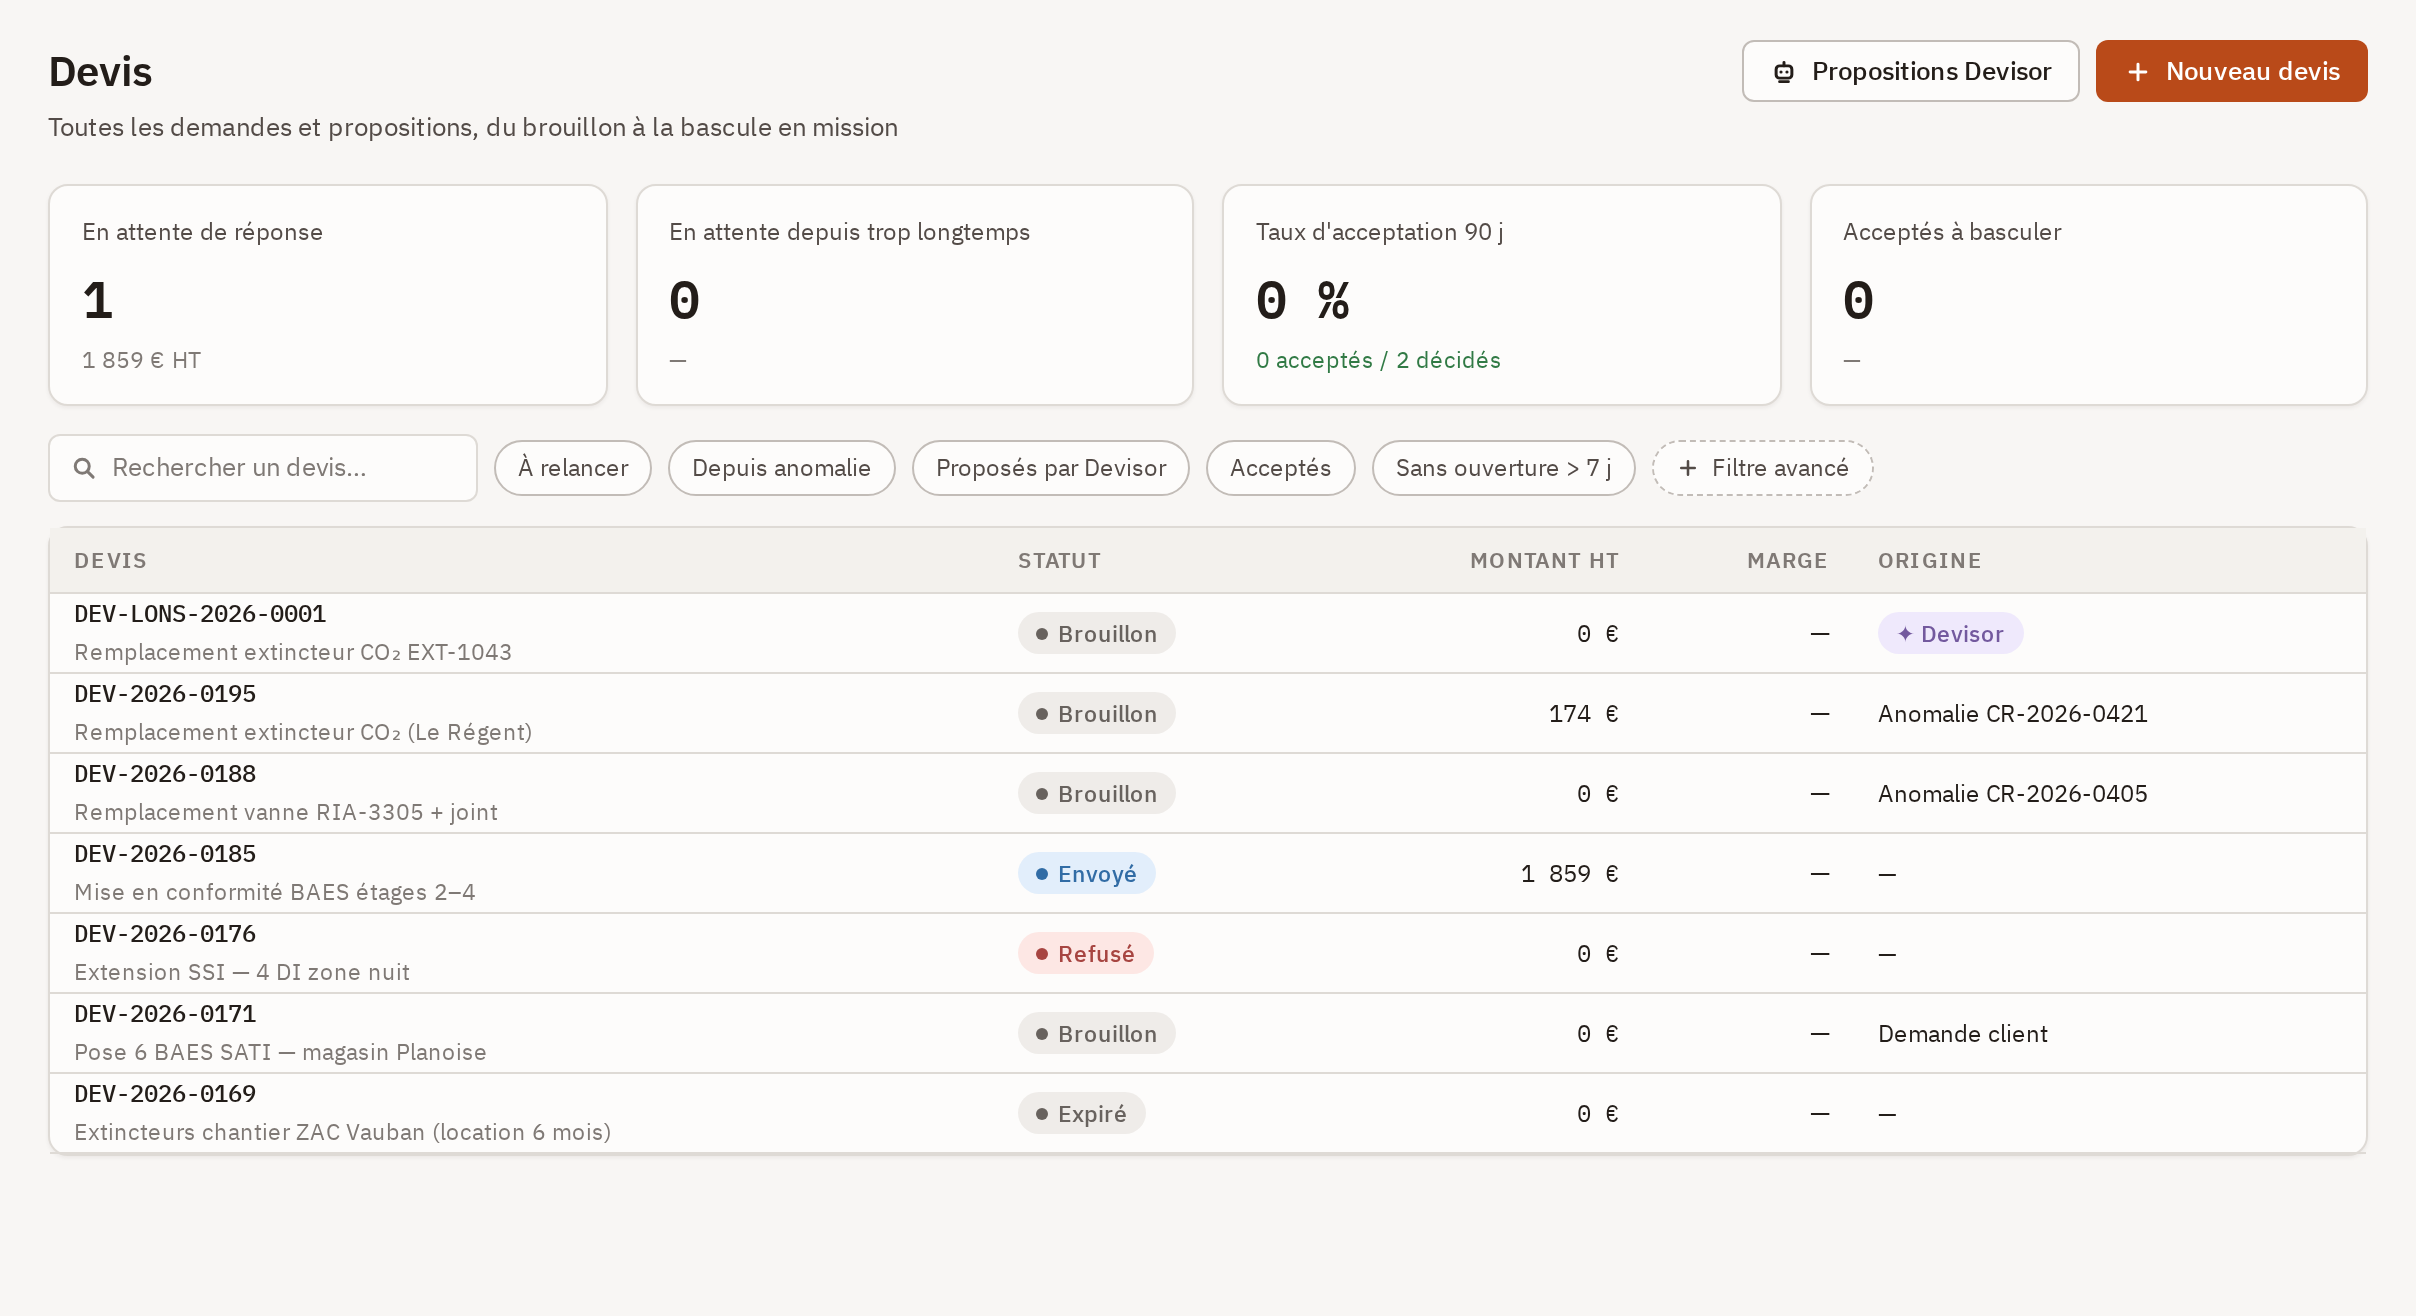Click the 1 859 € HT summary text

141,360
